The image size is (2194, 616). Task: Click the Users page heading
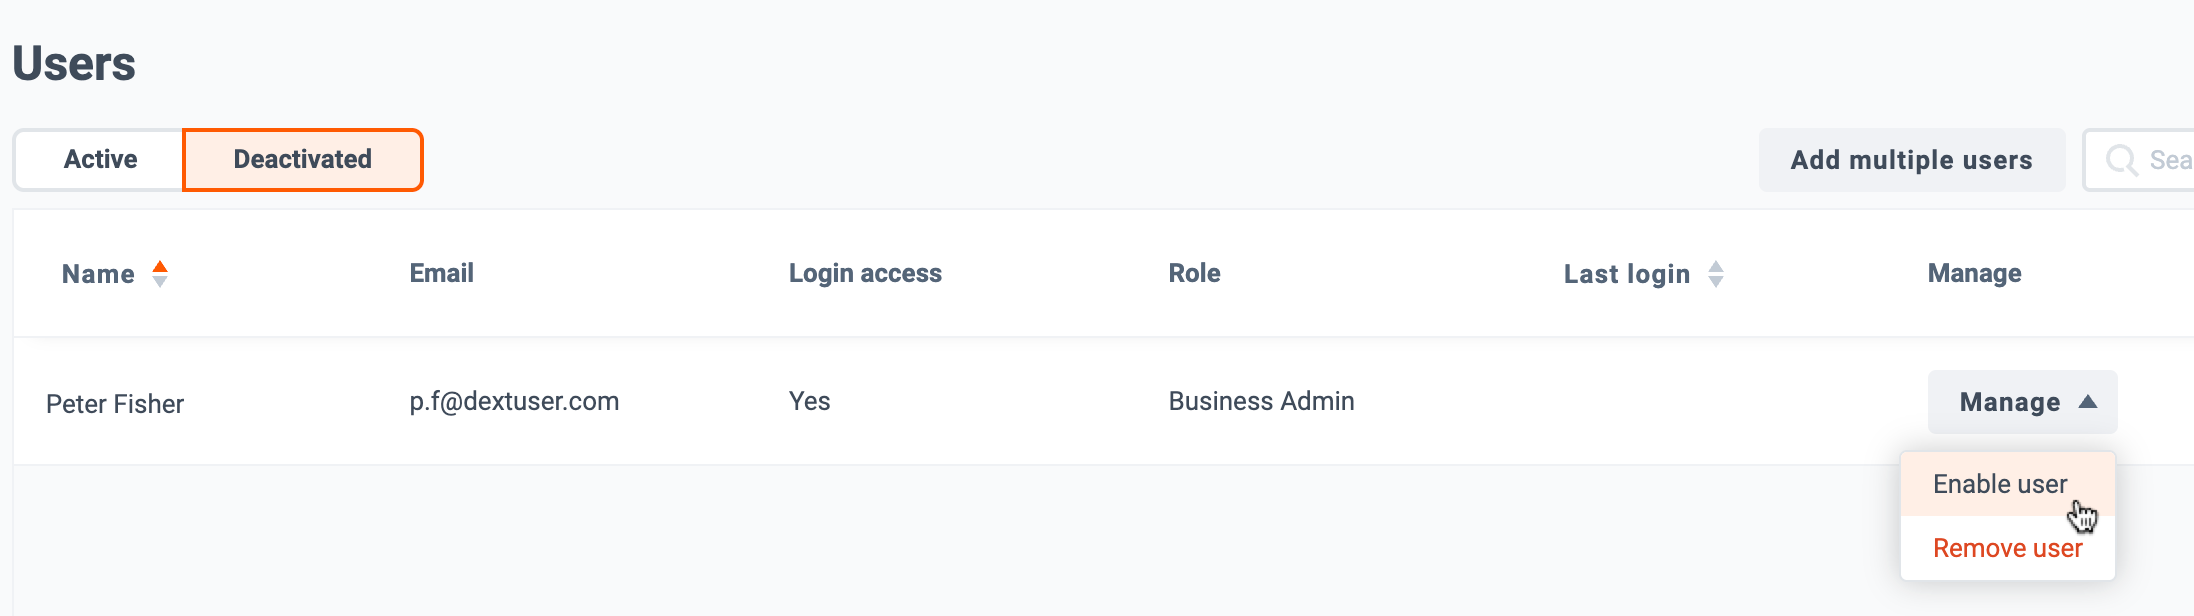click(74, 64)
